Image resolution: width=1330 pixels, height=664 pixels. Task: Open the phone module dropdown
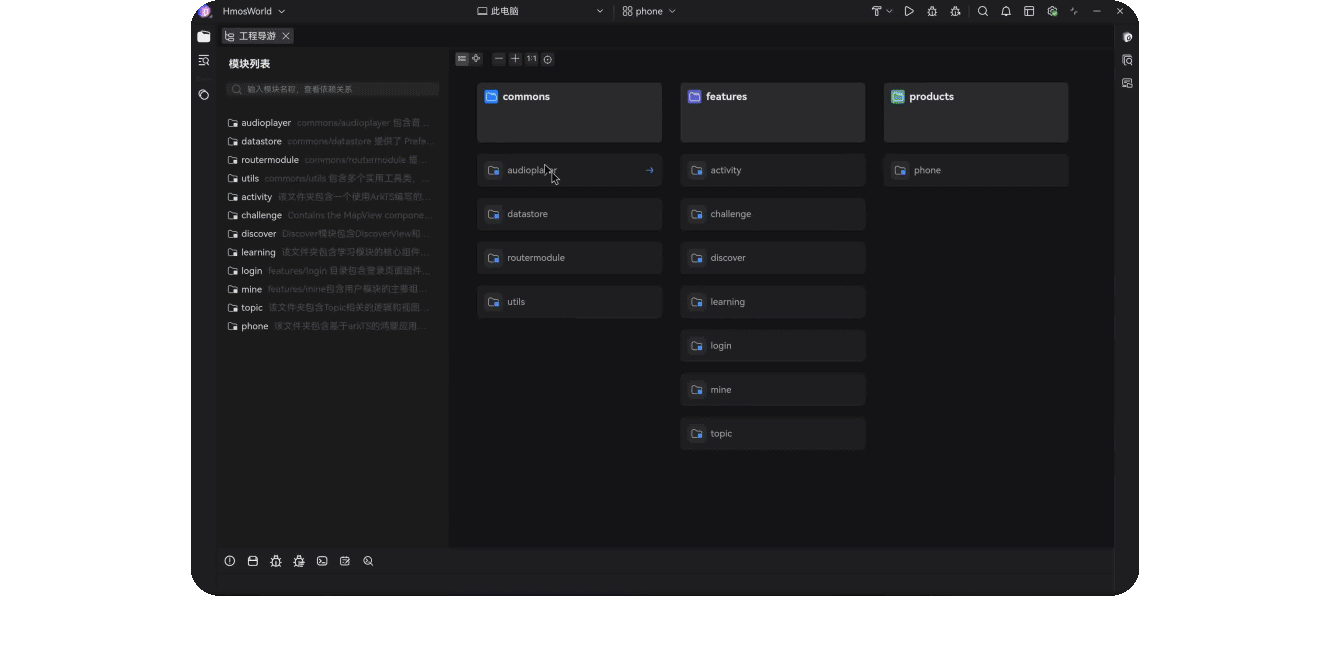(649, 11)
